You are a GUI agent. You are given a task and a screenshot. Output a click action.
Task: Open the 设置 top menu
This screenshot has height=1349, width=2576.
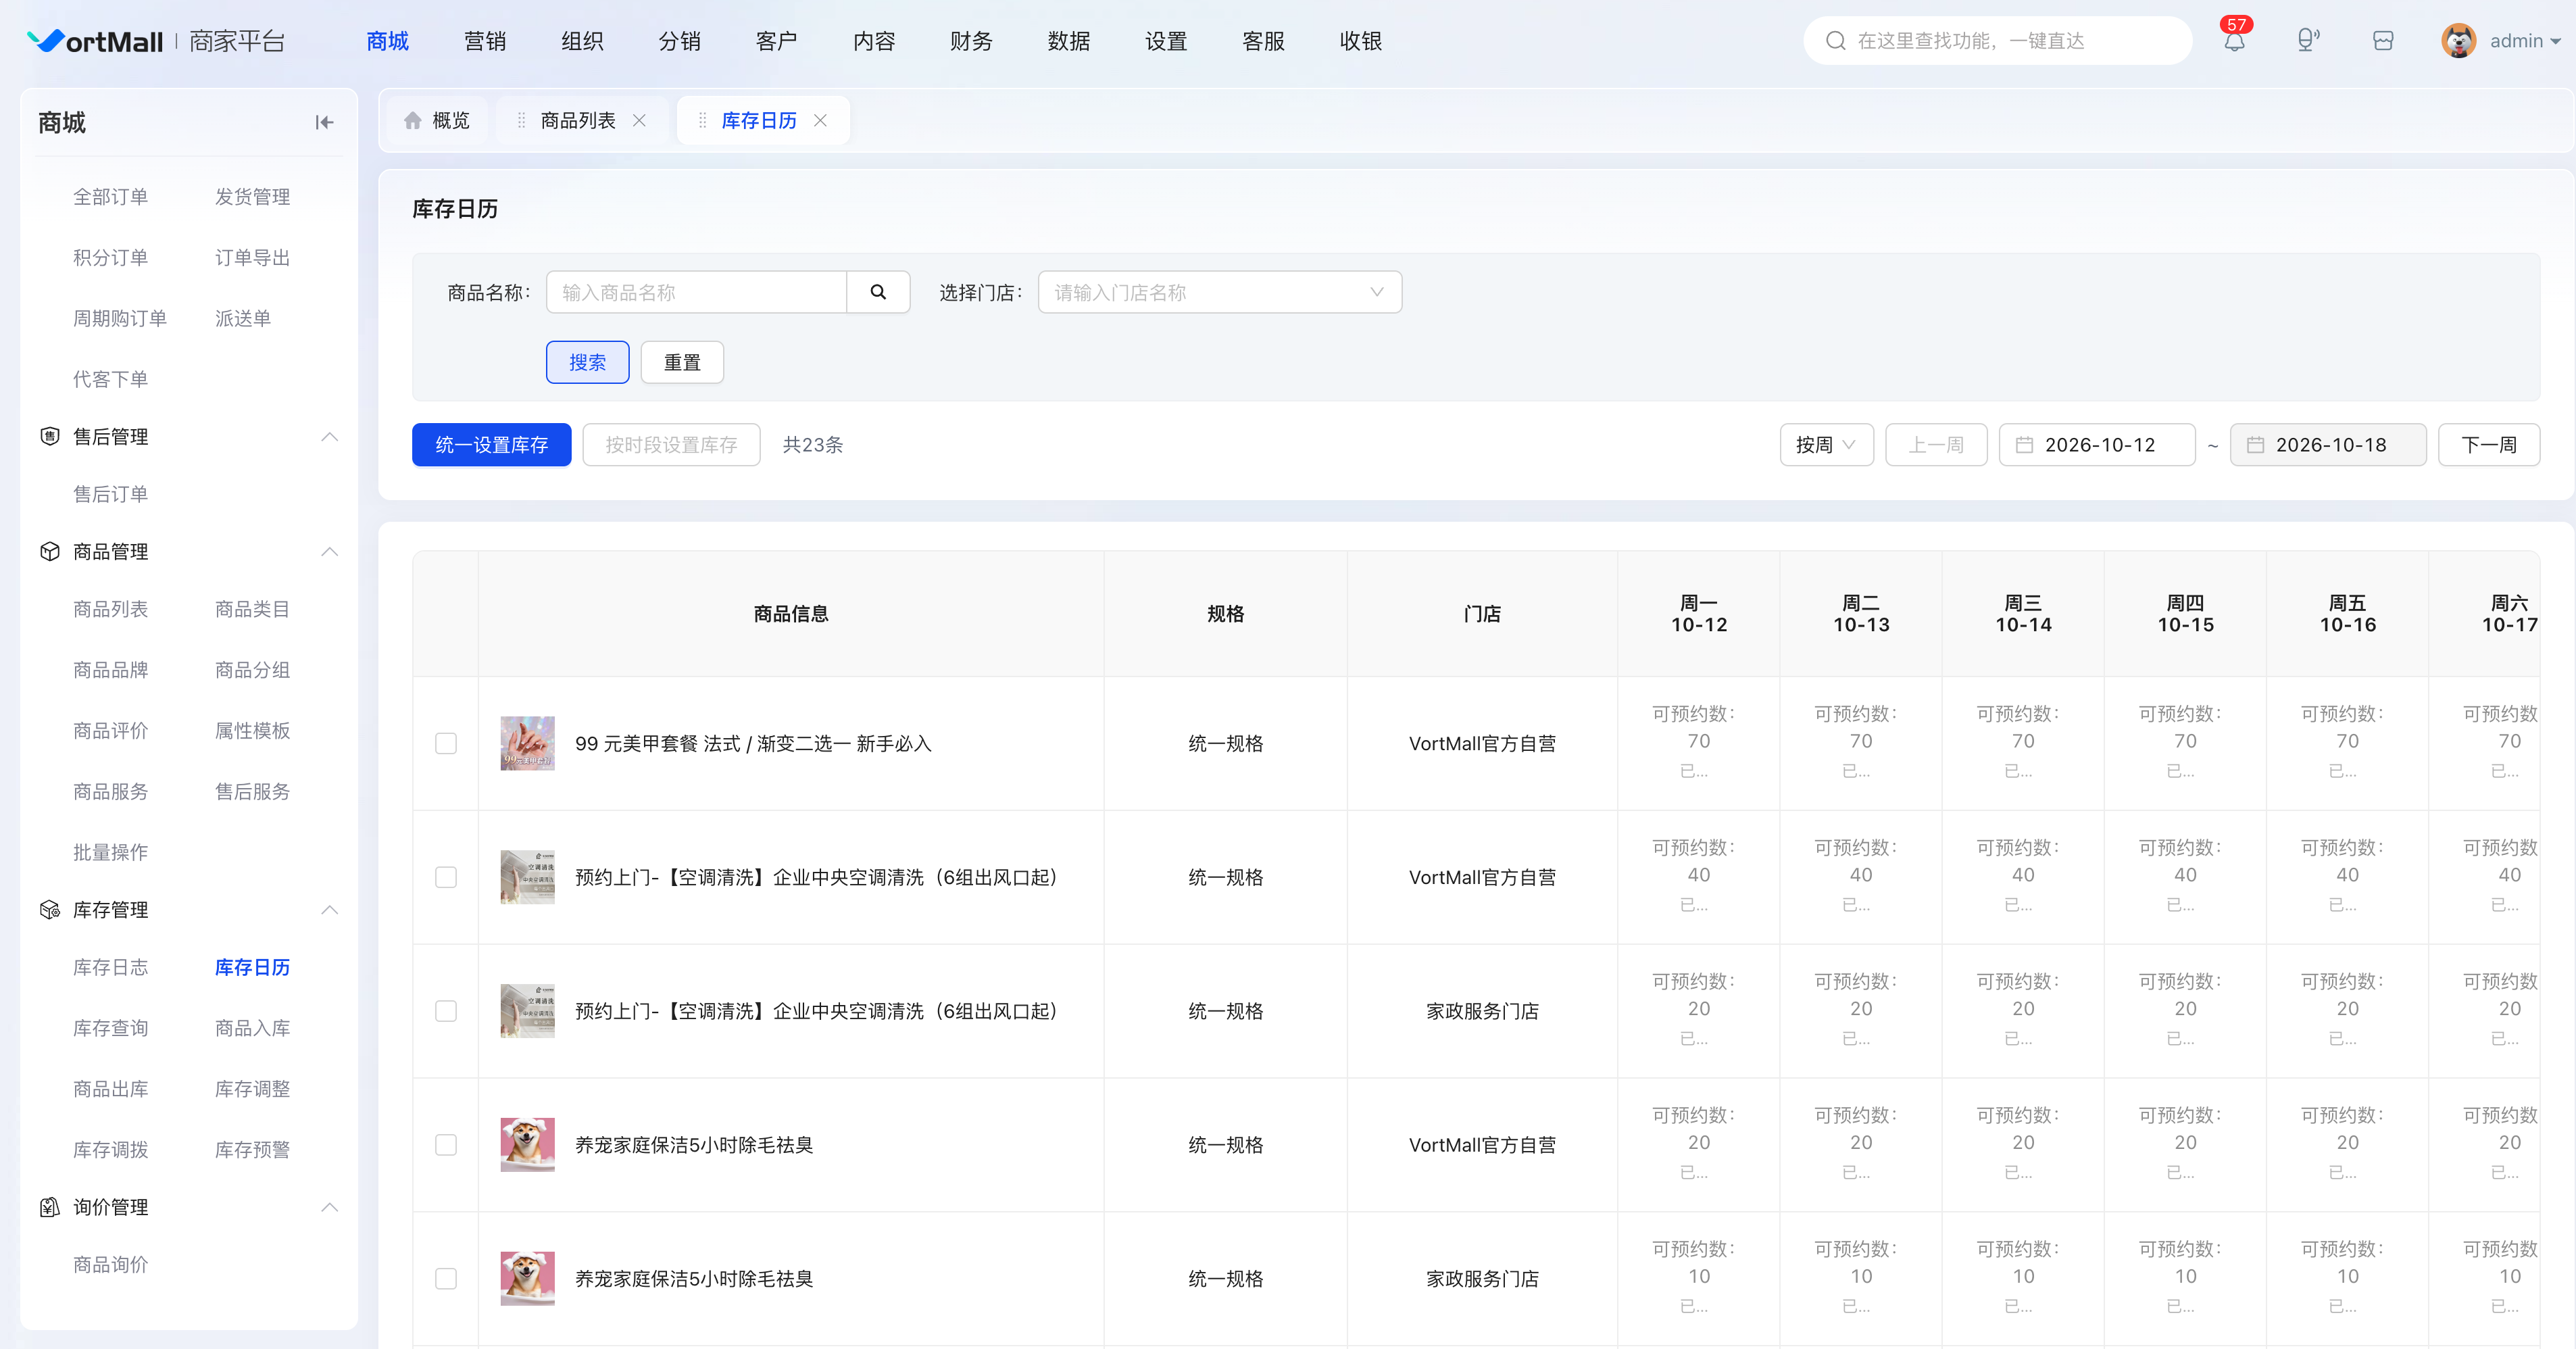tap(1166, 41)
